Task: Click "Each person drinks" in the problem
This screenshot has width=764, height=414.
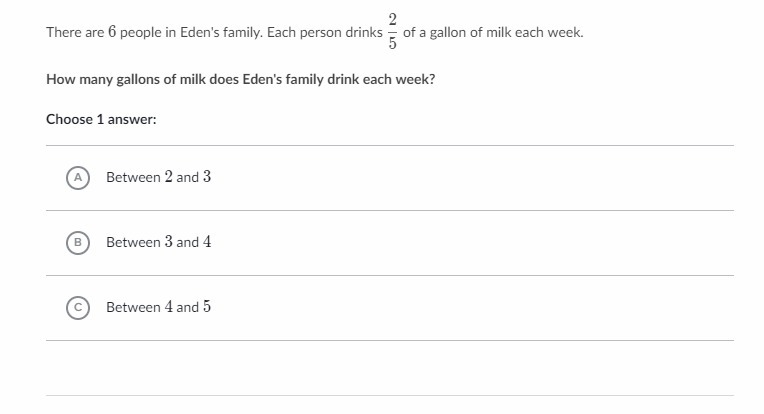Action: (325, 33)
